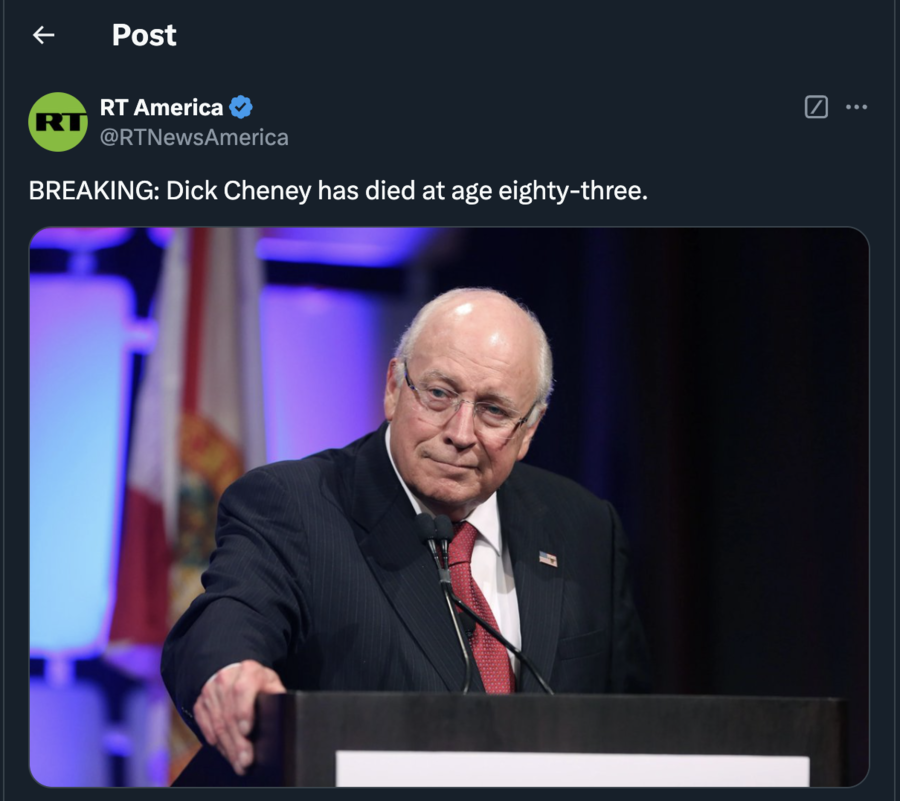900x801 pixels.
Task: Go back using the left arrow
Action: click(x=44, y=35)
